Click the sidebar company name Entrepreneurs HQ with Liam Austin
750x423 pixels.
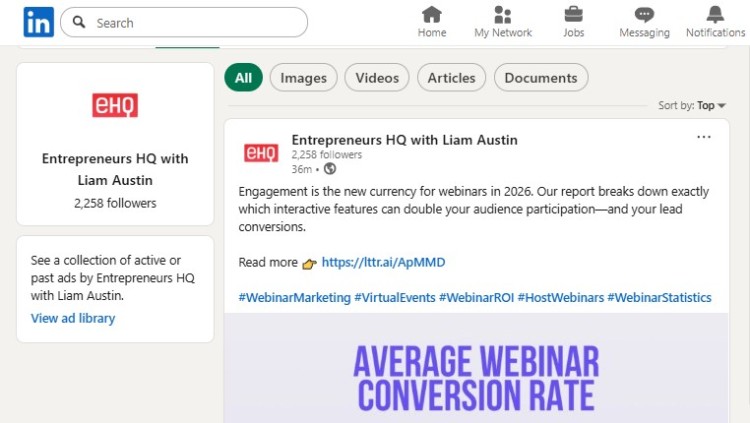tap(115, 169)
